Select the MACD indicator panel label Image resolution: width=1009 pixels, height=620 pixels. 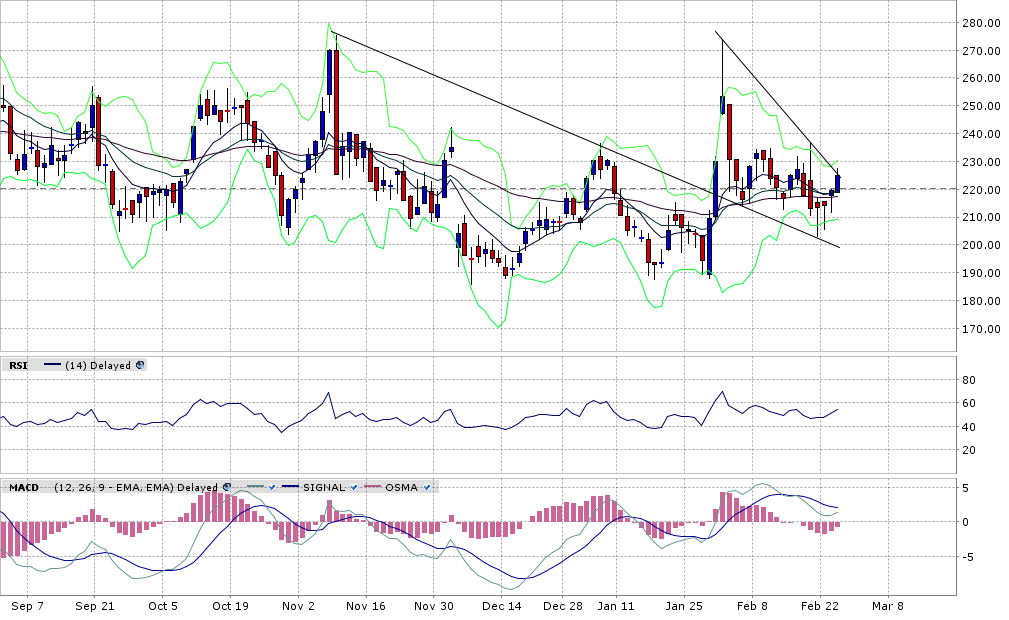pos(24,487)
